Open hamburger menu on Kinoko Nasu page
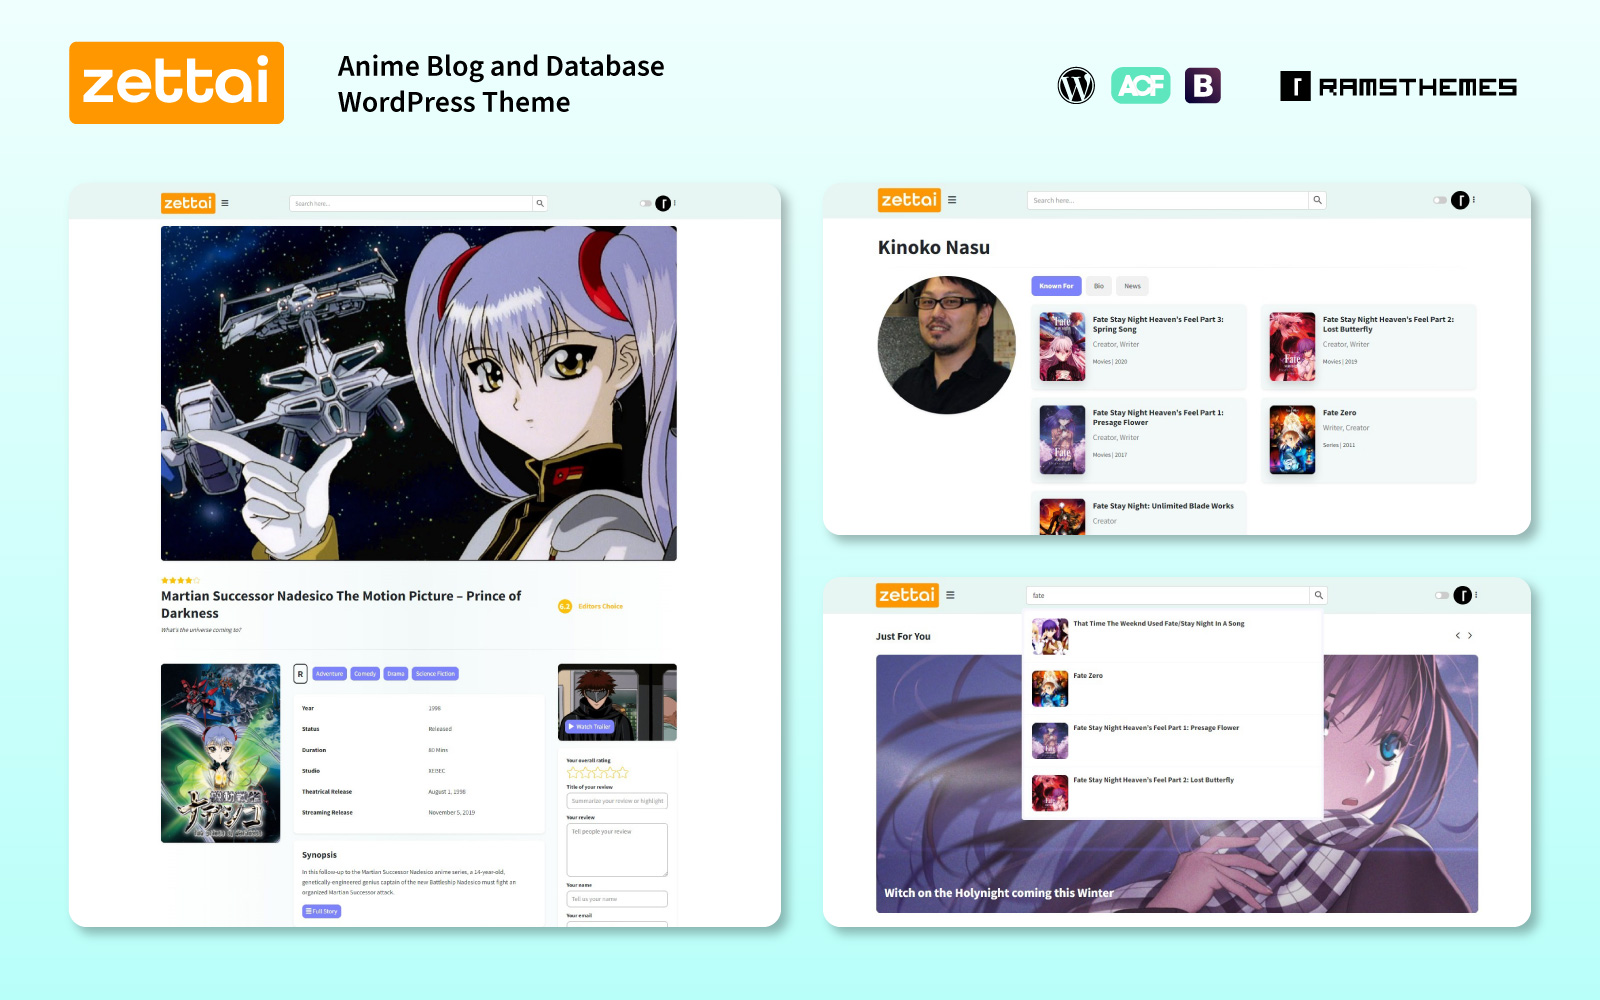Image resolution: width=1600 pixels, height=1000 pixels. tap(952, 200)
